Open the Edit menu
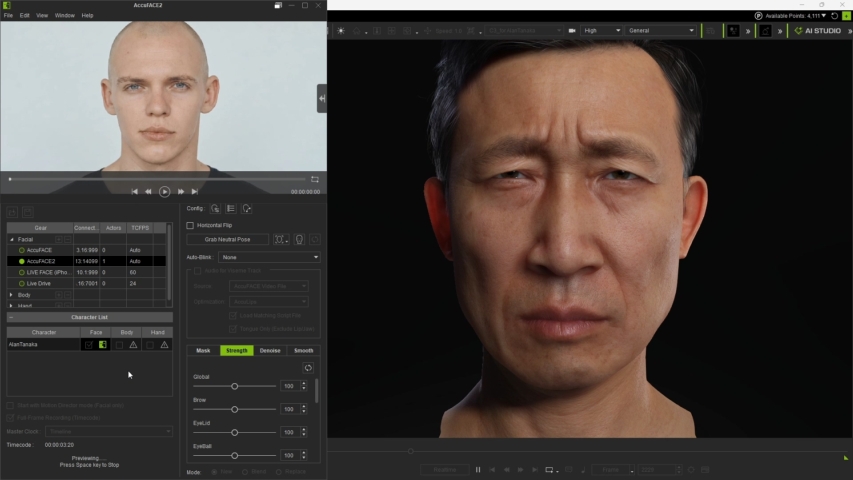Viewport: 853px width, 480px height. tap(24, 16)
